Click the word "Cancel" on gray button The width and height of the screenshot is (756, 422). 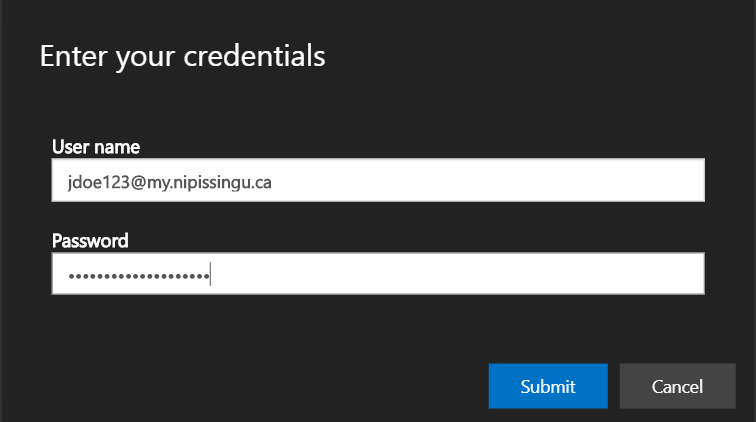[678, 386]
